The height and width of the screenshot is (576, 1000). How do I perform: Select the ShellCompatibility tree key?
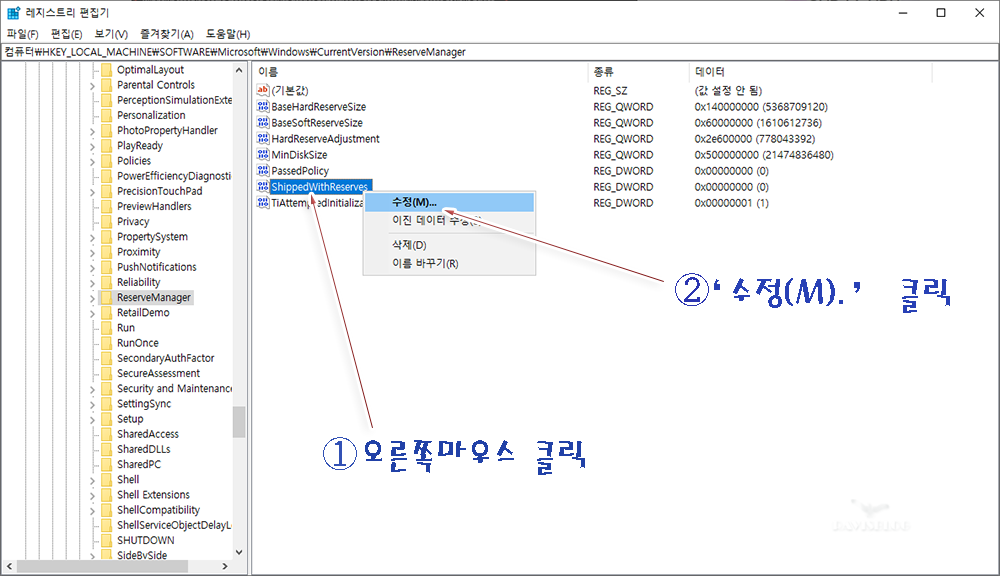(x=158, y=510)
